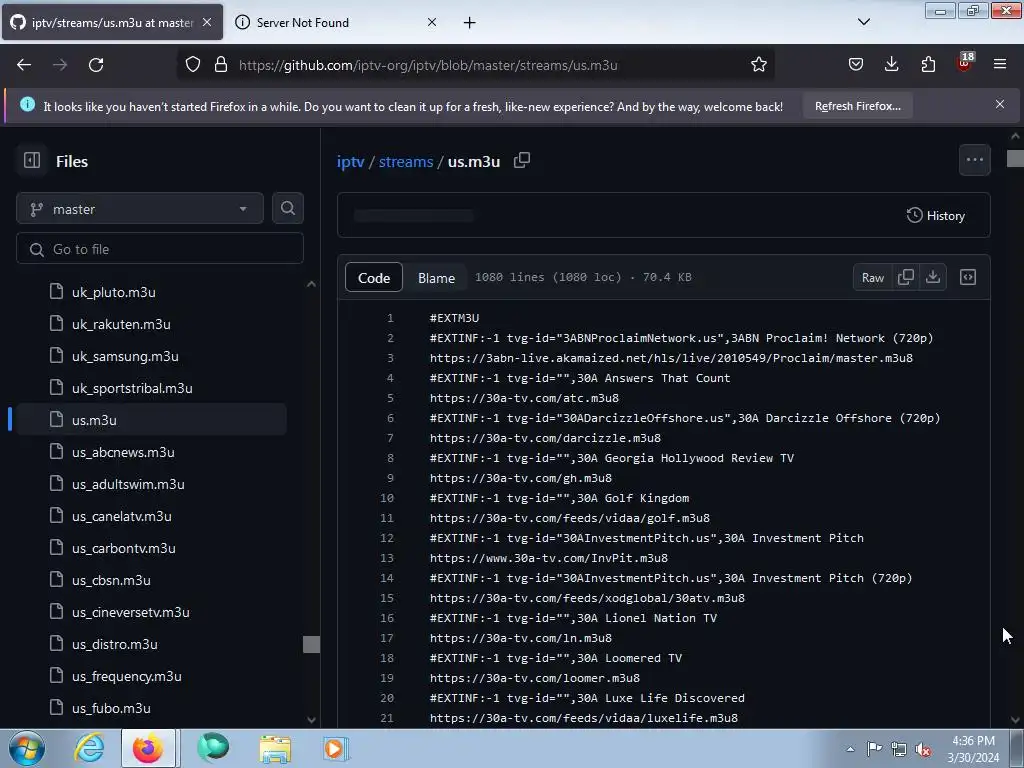List all tabs with the chevron
This screenshot has height=768, width=1024.
863,22
